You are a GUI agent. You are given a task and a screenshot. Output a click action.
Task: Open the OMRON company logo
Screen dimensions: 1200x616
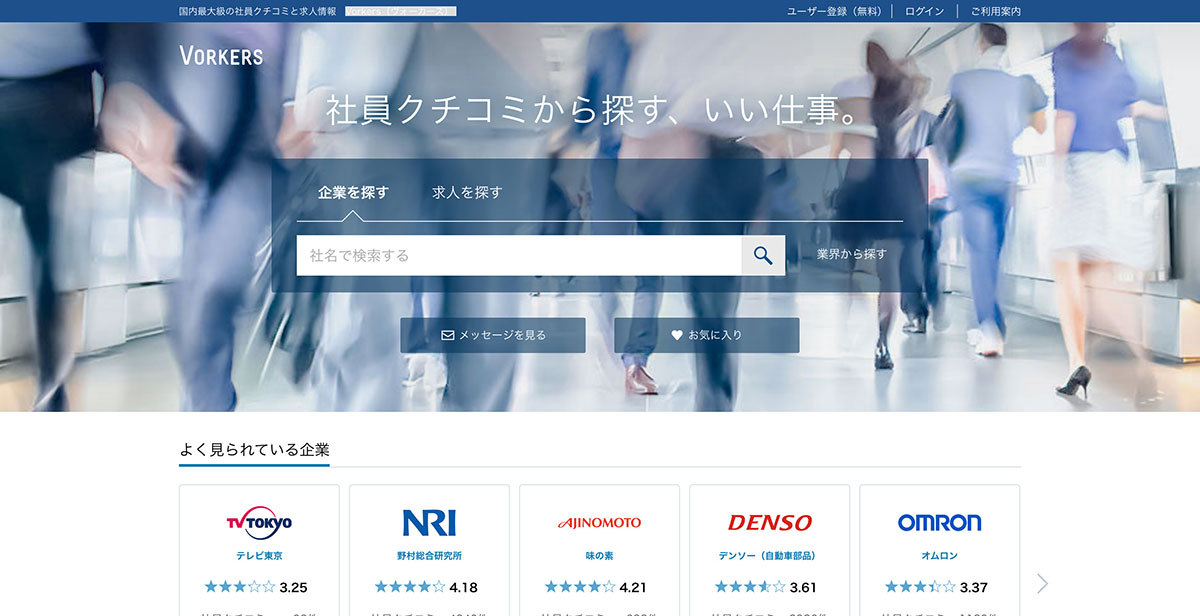point(939,522)
